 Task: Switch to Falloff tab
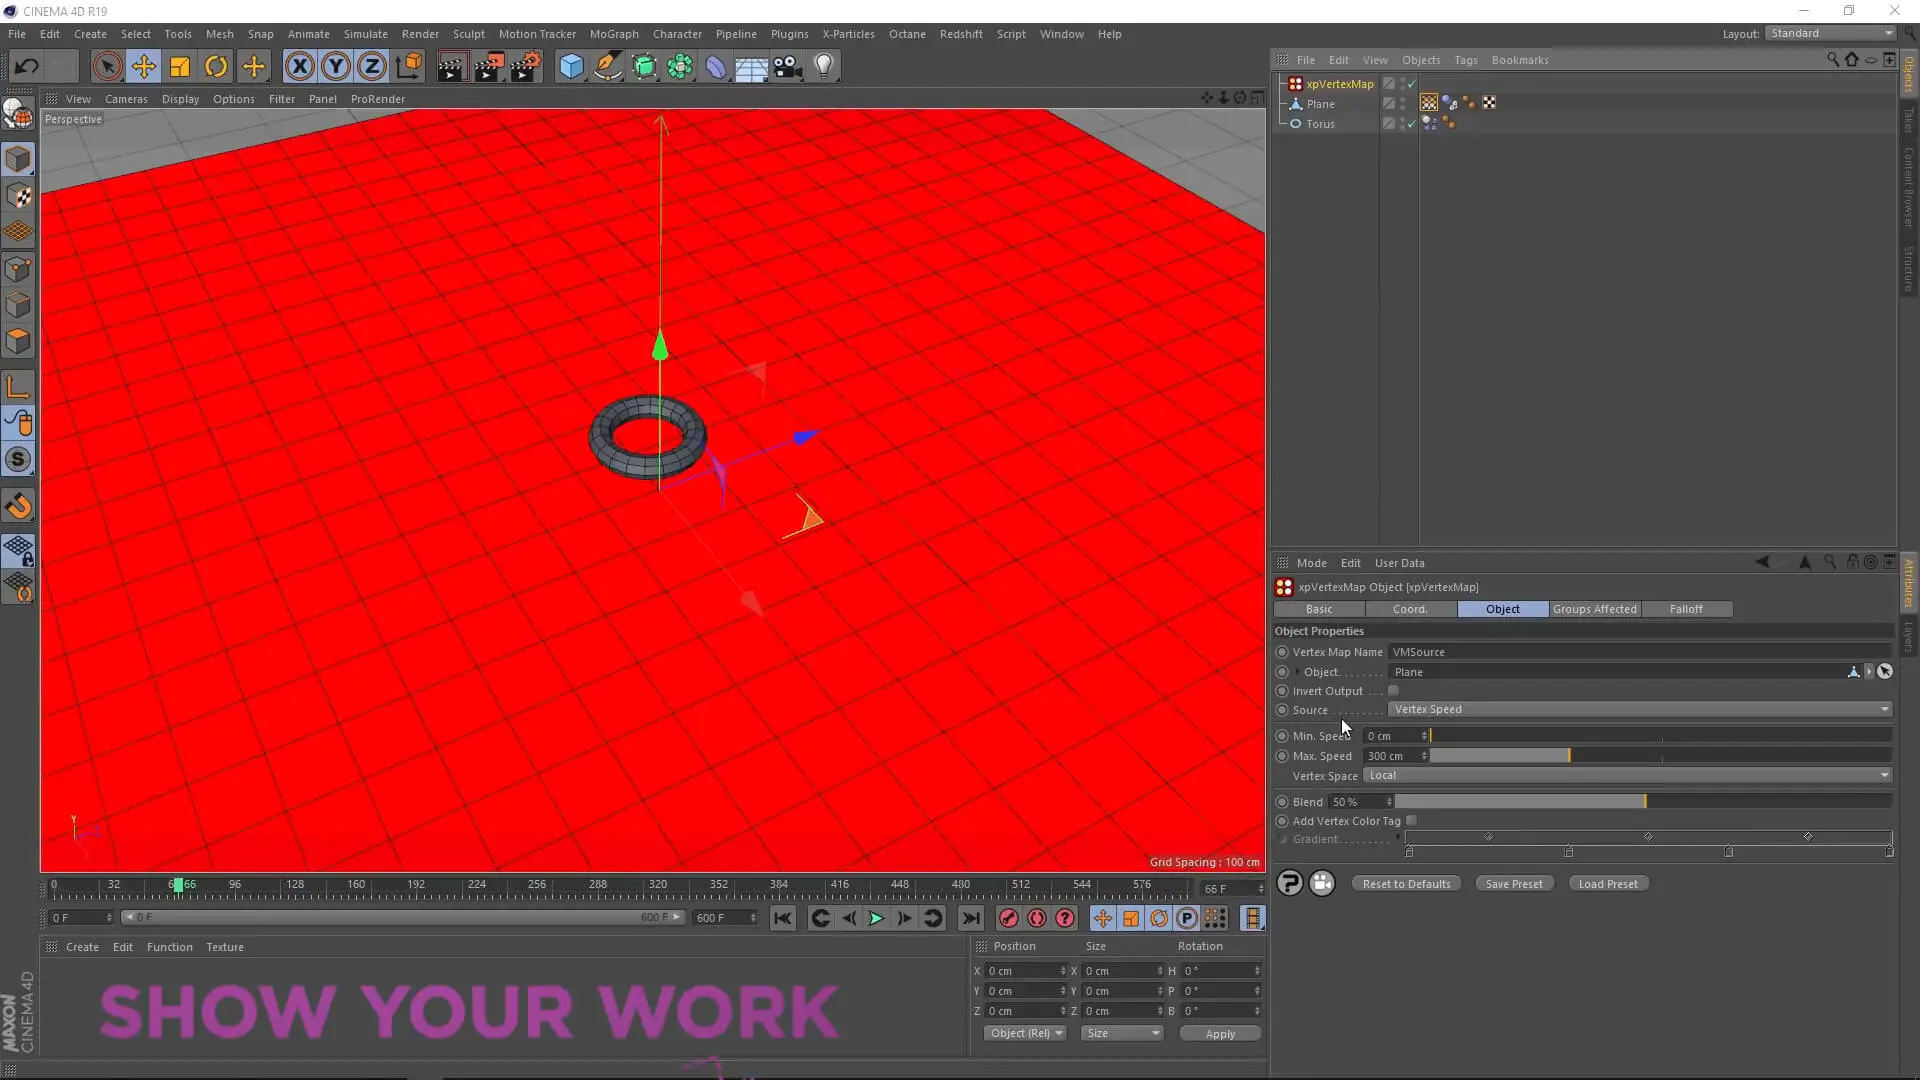point(1686,609)
